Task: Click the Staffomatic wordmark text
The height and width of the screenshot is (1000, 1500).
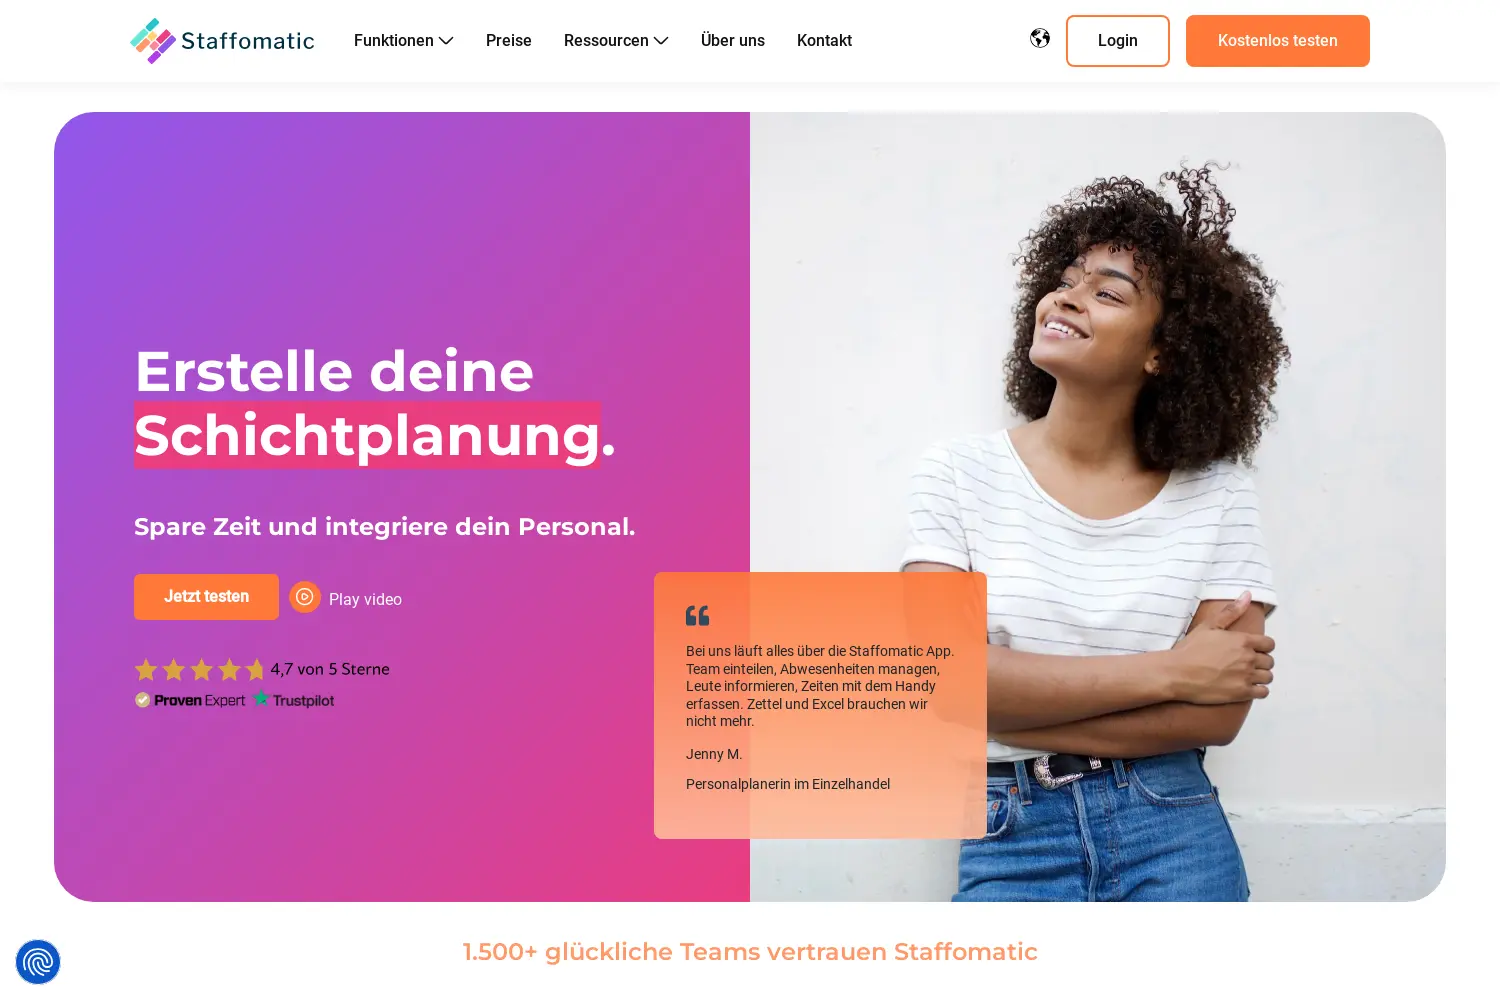Action: (248, 41)
